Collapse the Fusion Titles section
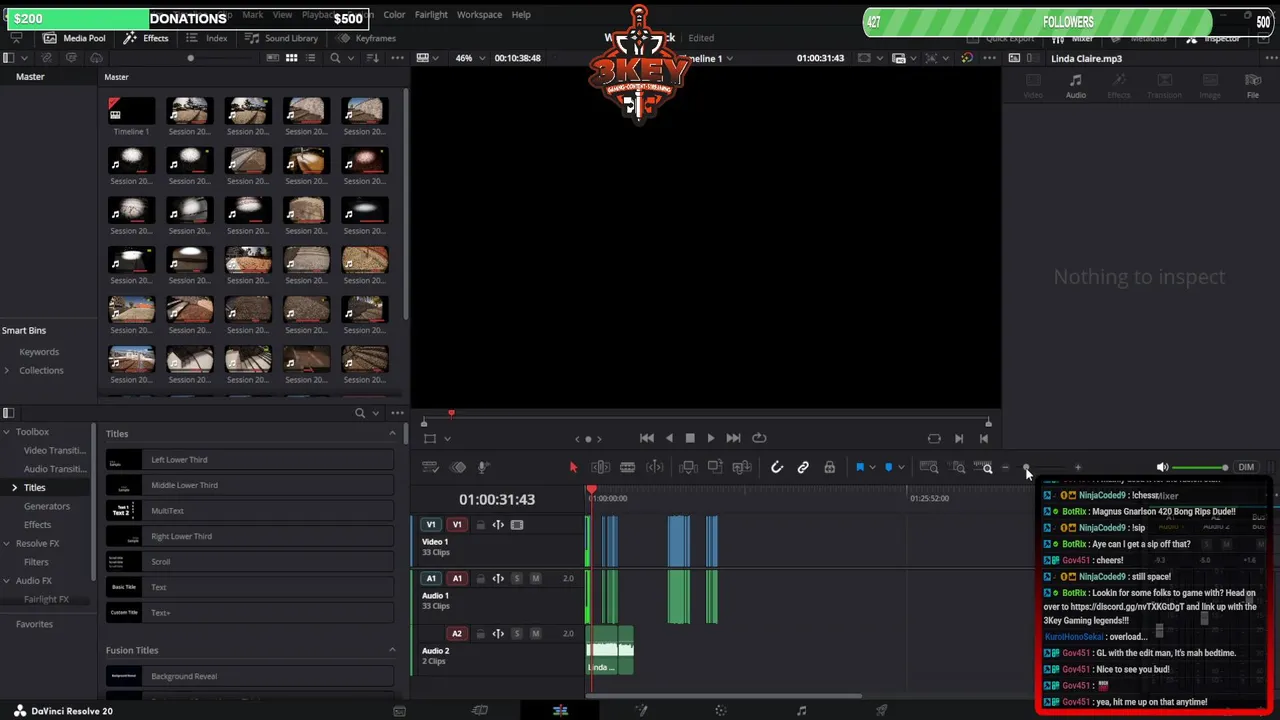 tap(392, 650)
